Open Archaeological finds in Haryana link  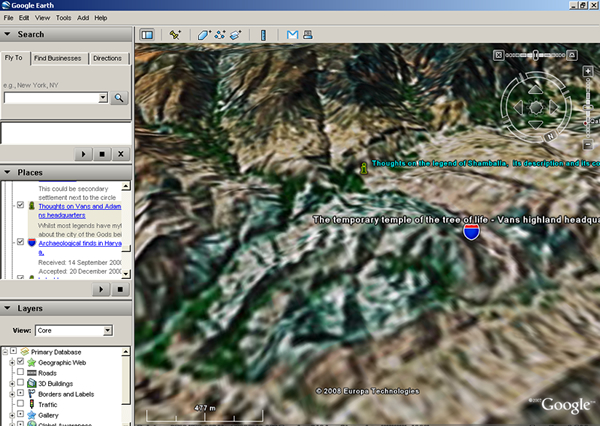coord(80,248)
